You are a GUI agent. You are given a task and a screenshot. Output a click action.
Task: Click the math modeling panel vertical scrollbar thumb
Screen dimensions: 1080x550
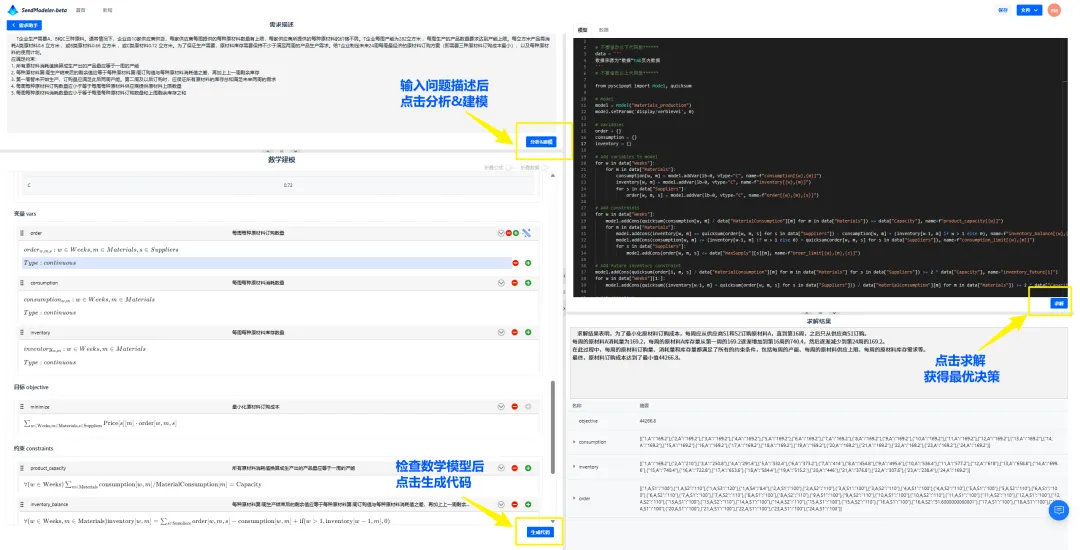pyautogui.click(x=552, y=427)
